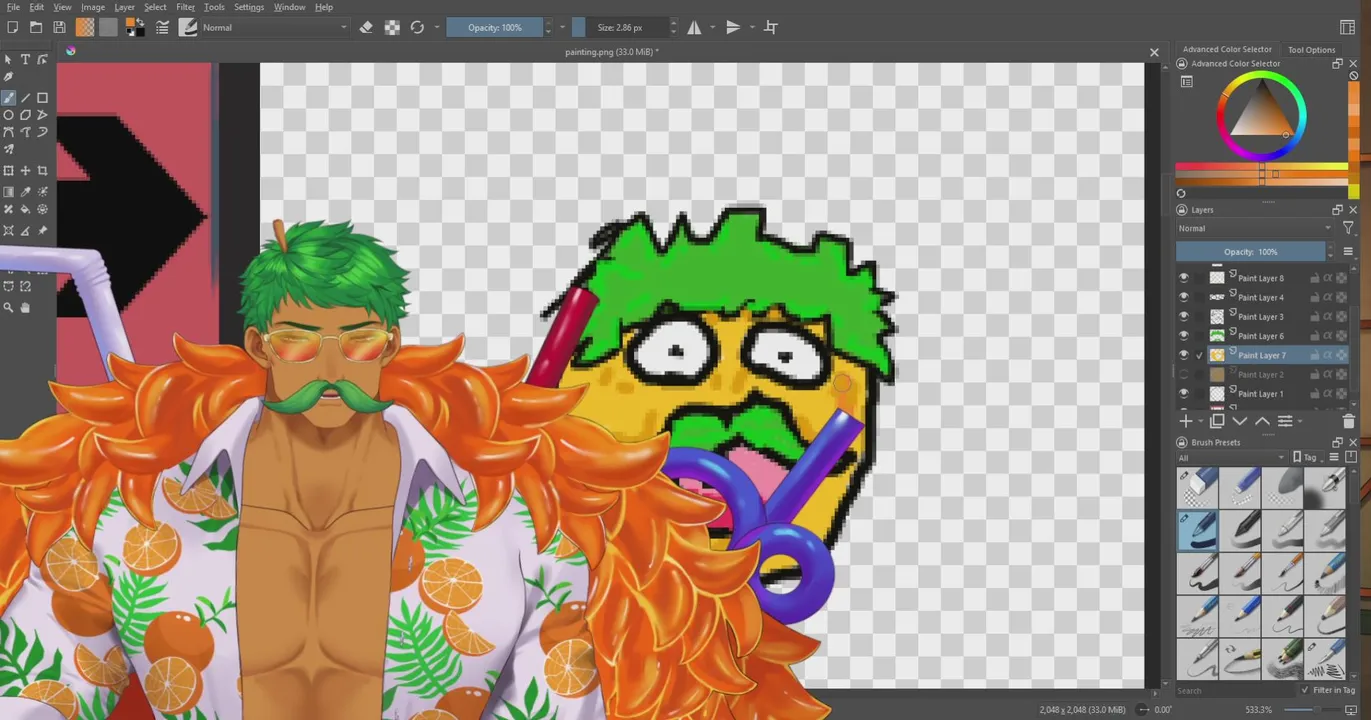Open brush presets All tag dropdown
The width and height of the screenshot is (1371, 720).
pos(1231,458)
